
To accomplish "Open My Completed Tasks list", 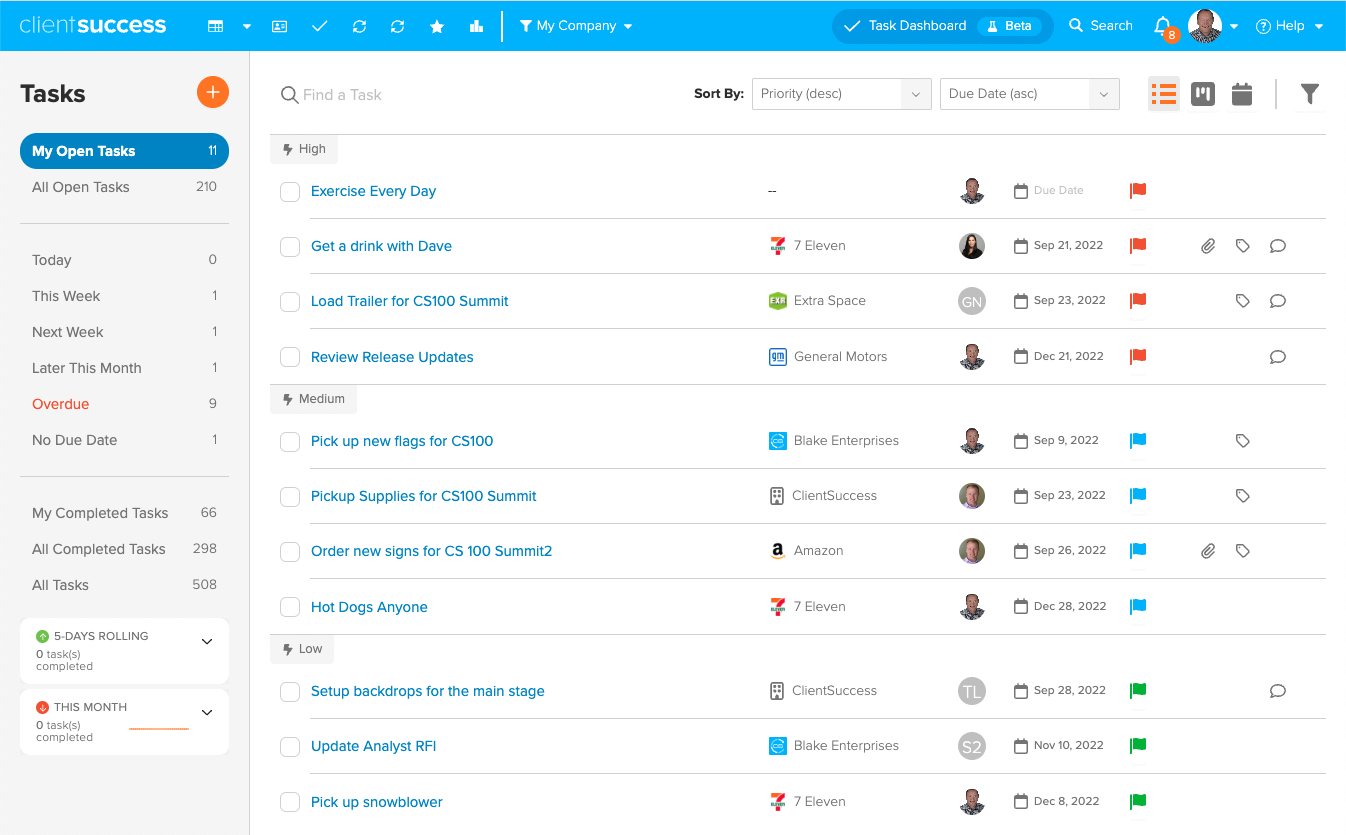I will click(124, 513).
